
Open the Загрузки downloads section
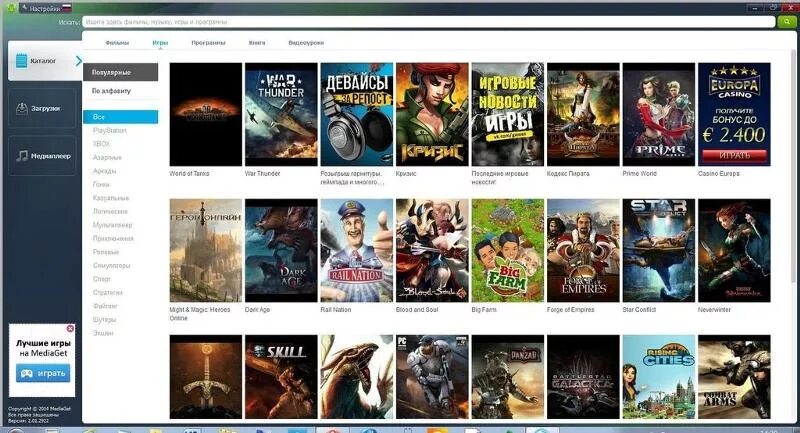coord(42,108)
